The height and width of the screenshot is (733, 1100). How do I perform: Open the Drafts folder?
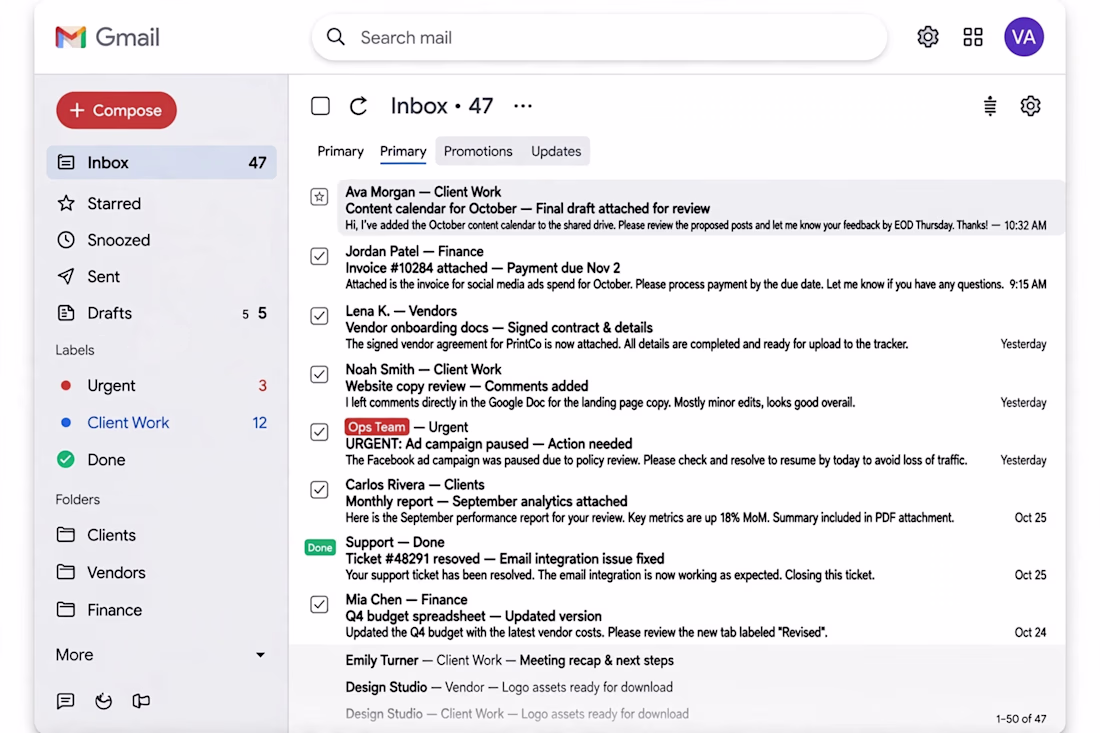(162, 313)
